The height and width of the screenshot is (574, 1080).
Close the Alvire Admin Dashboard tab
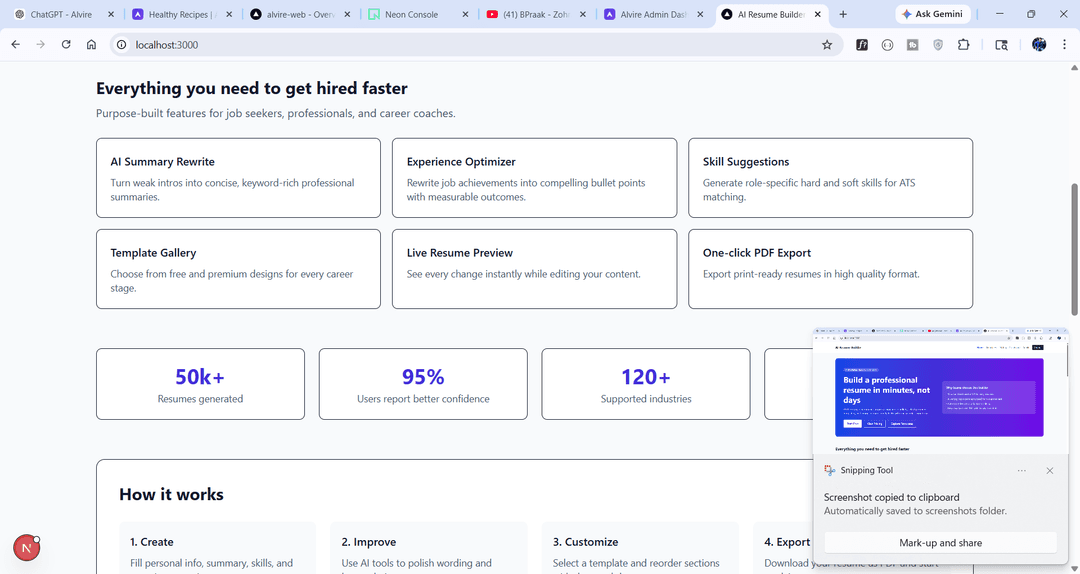[x=702, y=14]
